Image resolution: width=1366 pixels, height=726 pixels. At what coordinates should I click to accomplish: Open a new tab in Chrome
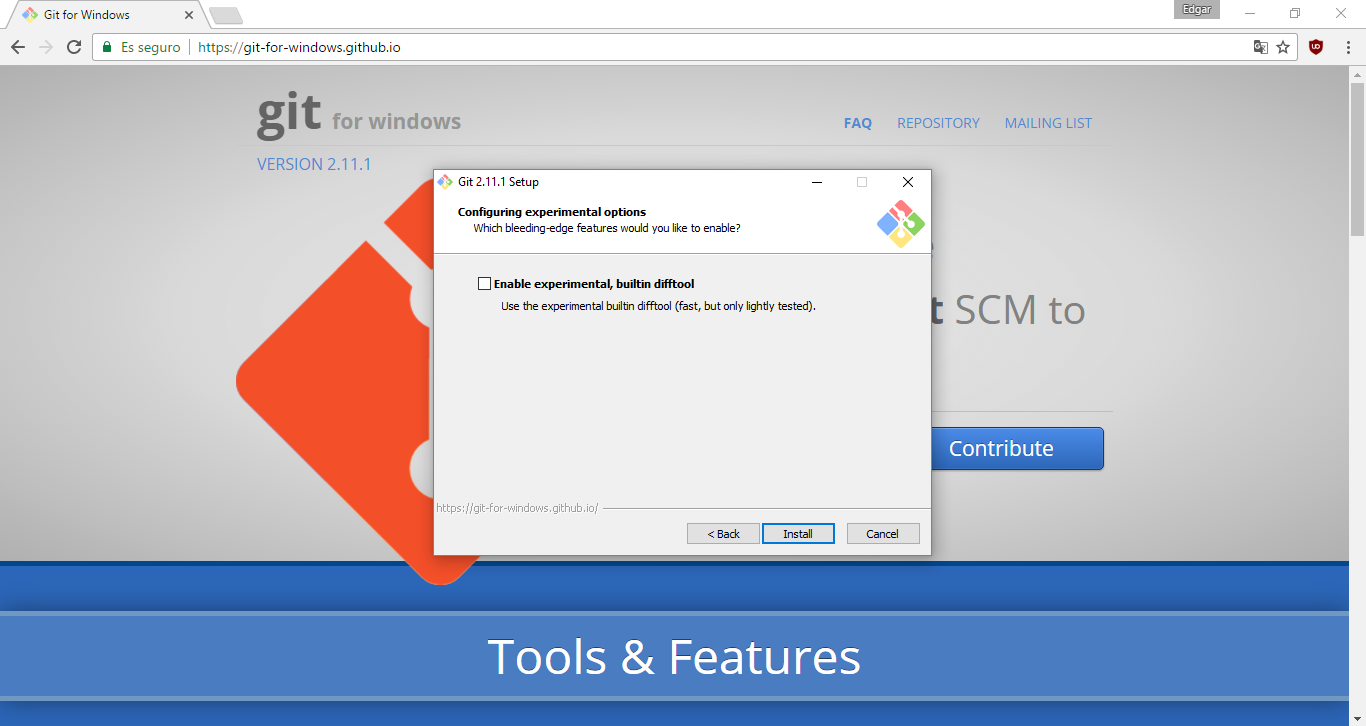coord(226,15)
